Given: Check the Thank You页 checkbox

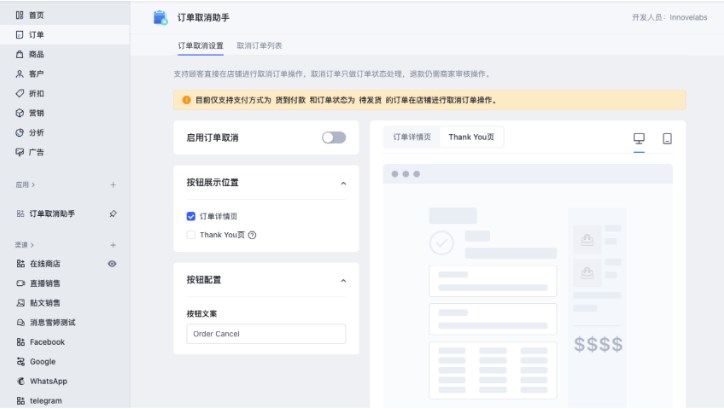Looking at the screenshot, I should click(x=191, y=235).
